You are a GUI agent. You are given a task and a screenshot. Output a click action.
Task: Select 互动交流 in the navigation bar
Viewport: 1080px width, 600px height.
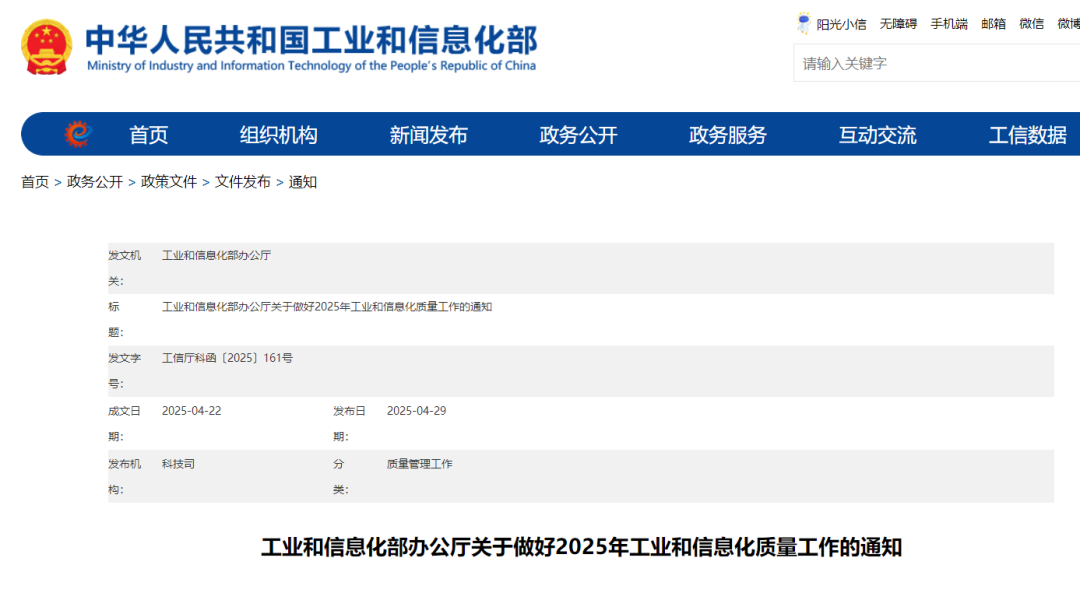tap(877, 135)
